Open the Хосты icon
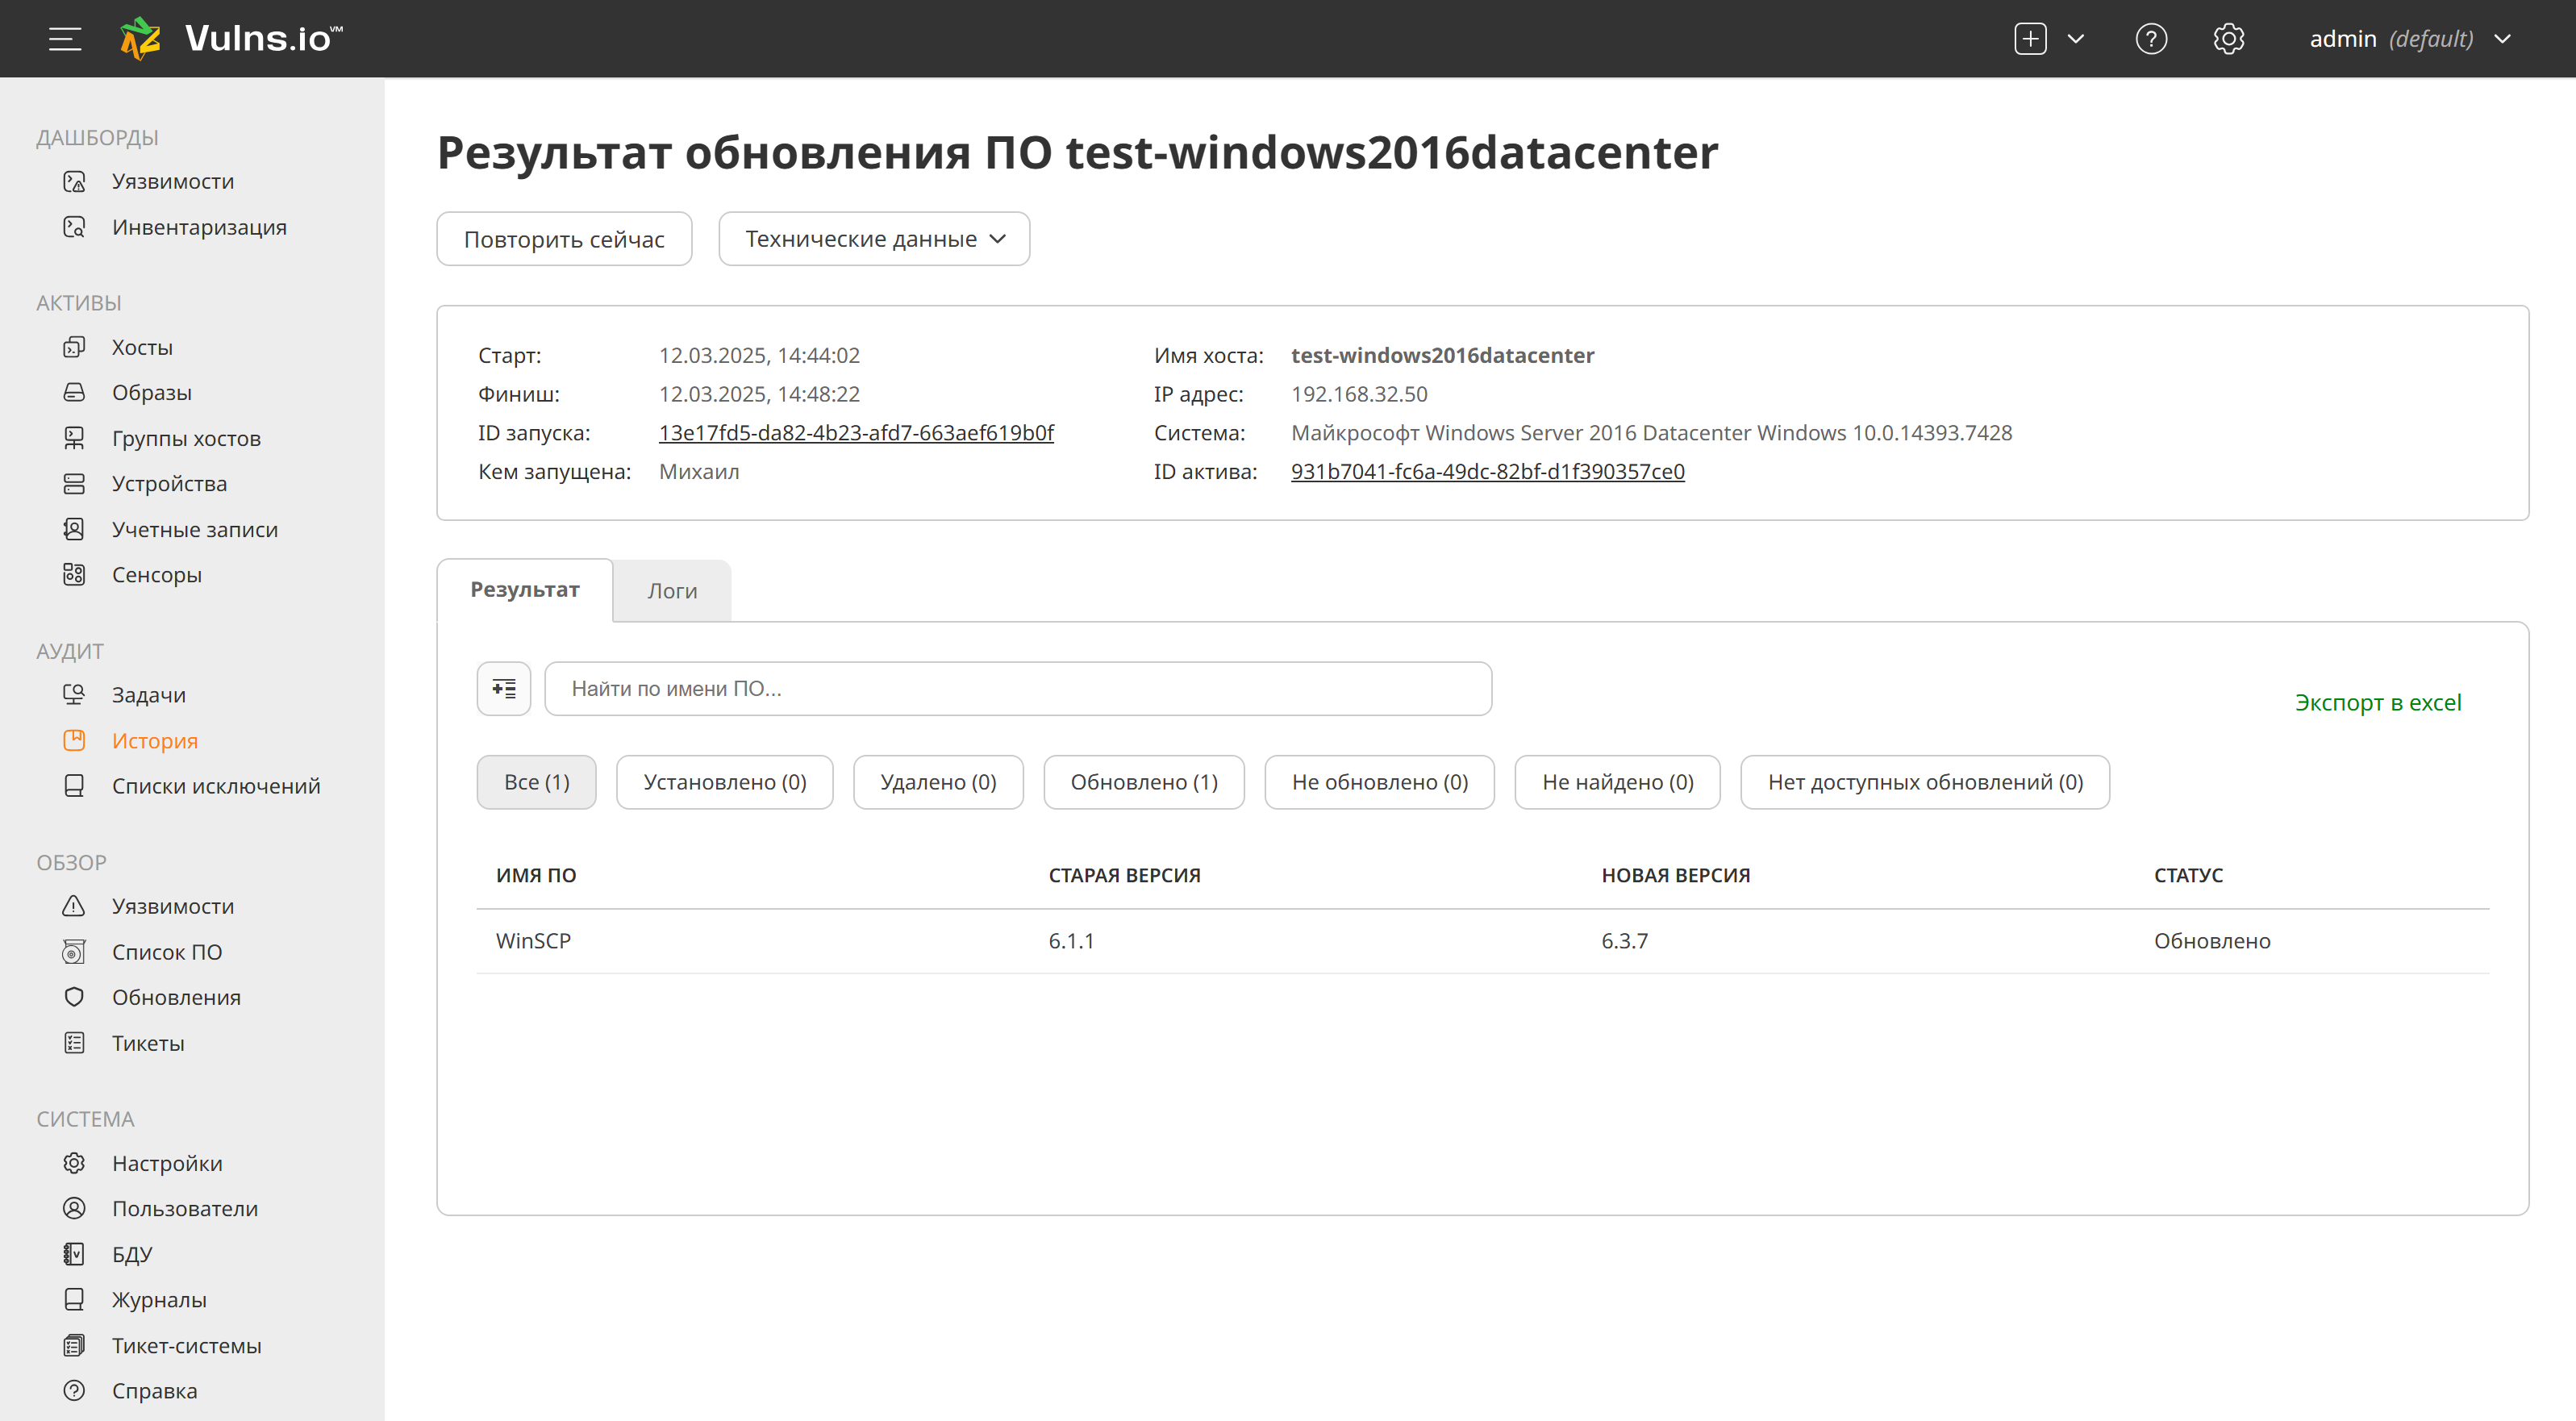Viewport: 2576px width, 1421px height. 74,347
